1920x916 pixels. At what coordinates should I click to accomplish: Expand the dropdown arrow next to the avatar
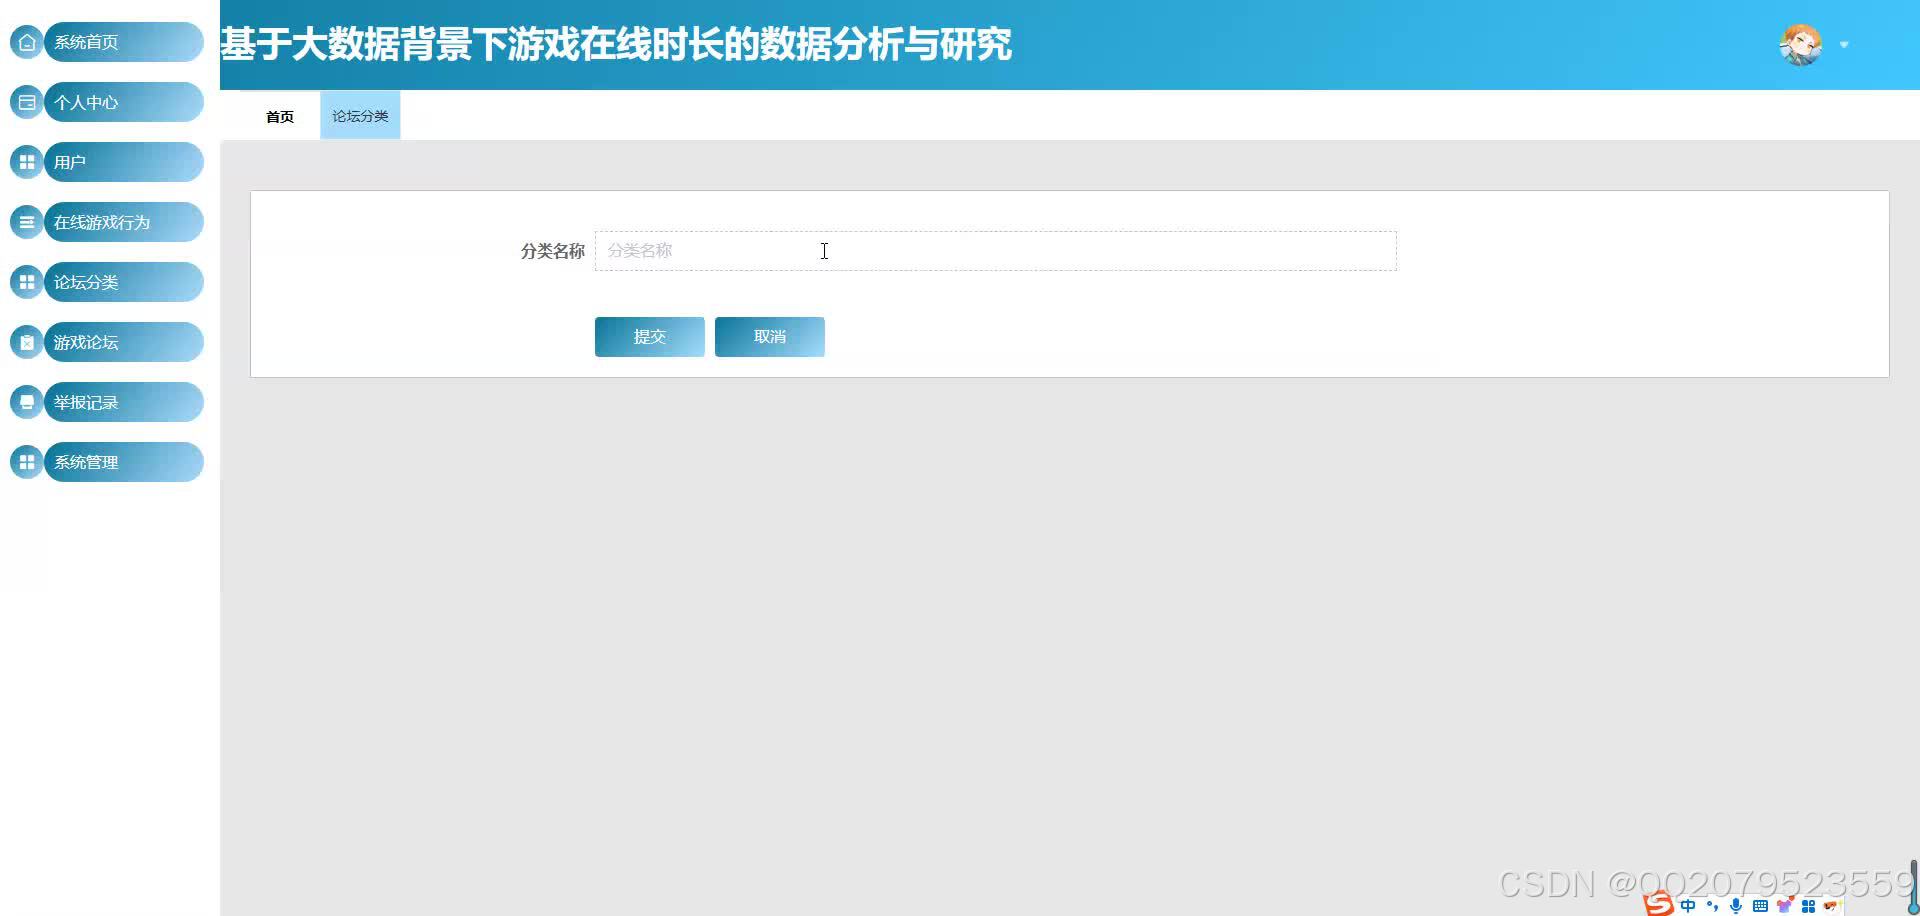[1844, 45]
